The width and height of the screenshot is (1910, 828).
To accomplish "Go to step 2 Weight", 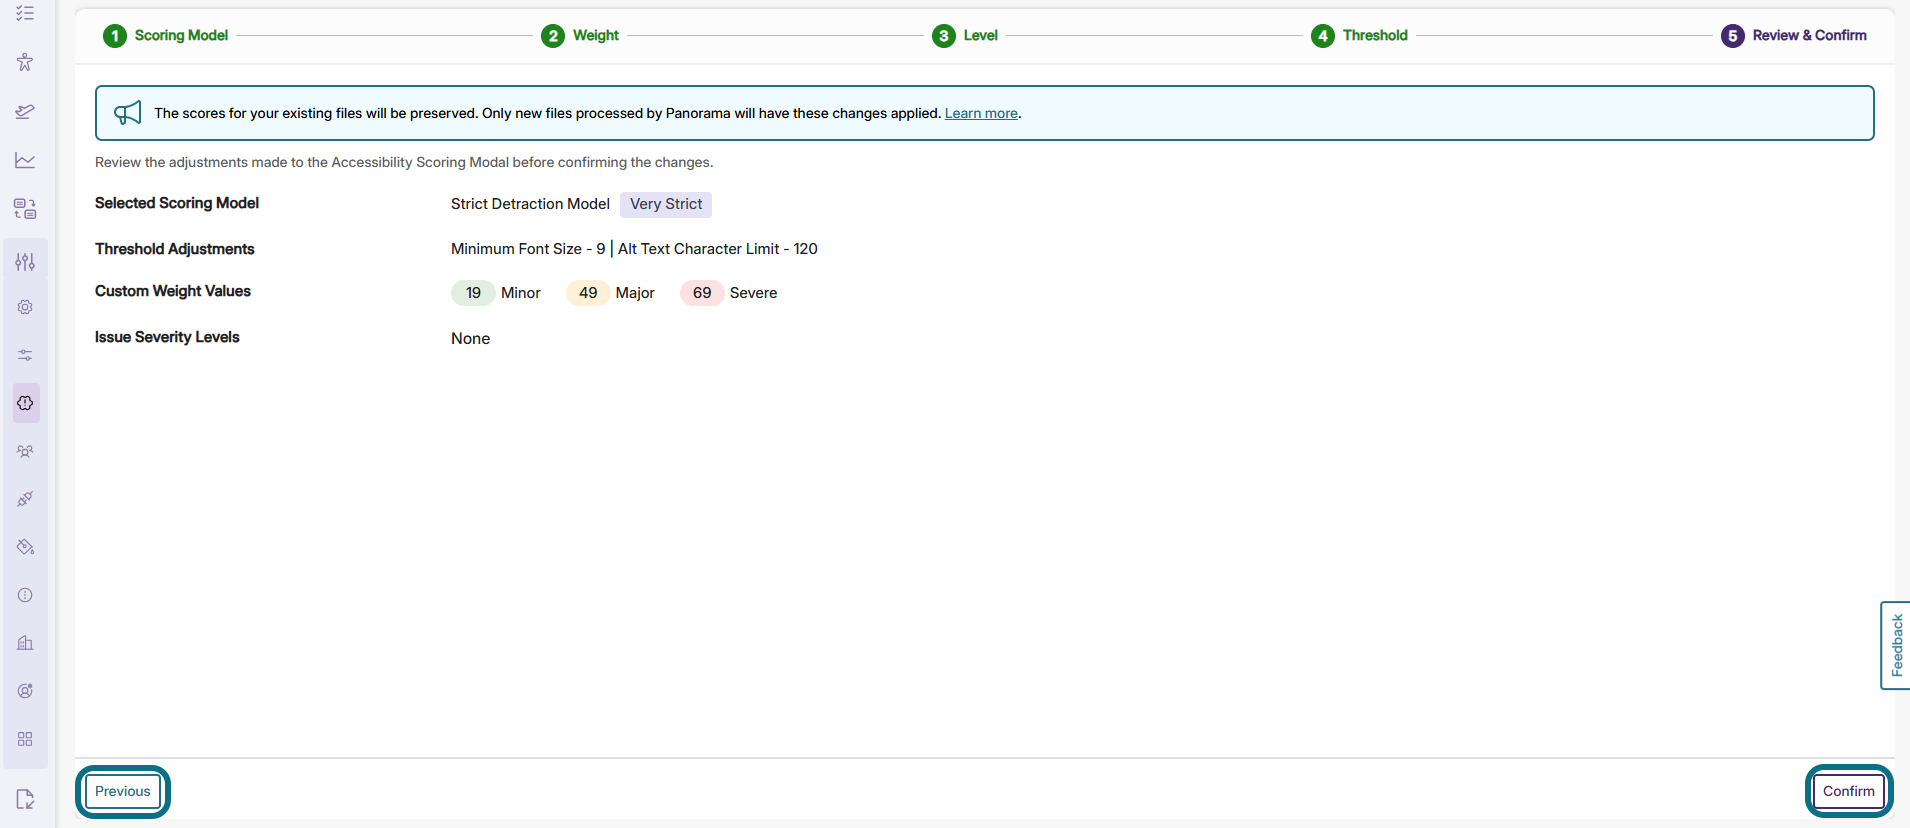I will 580,36.
